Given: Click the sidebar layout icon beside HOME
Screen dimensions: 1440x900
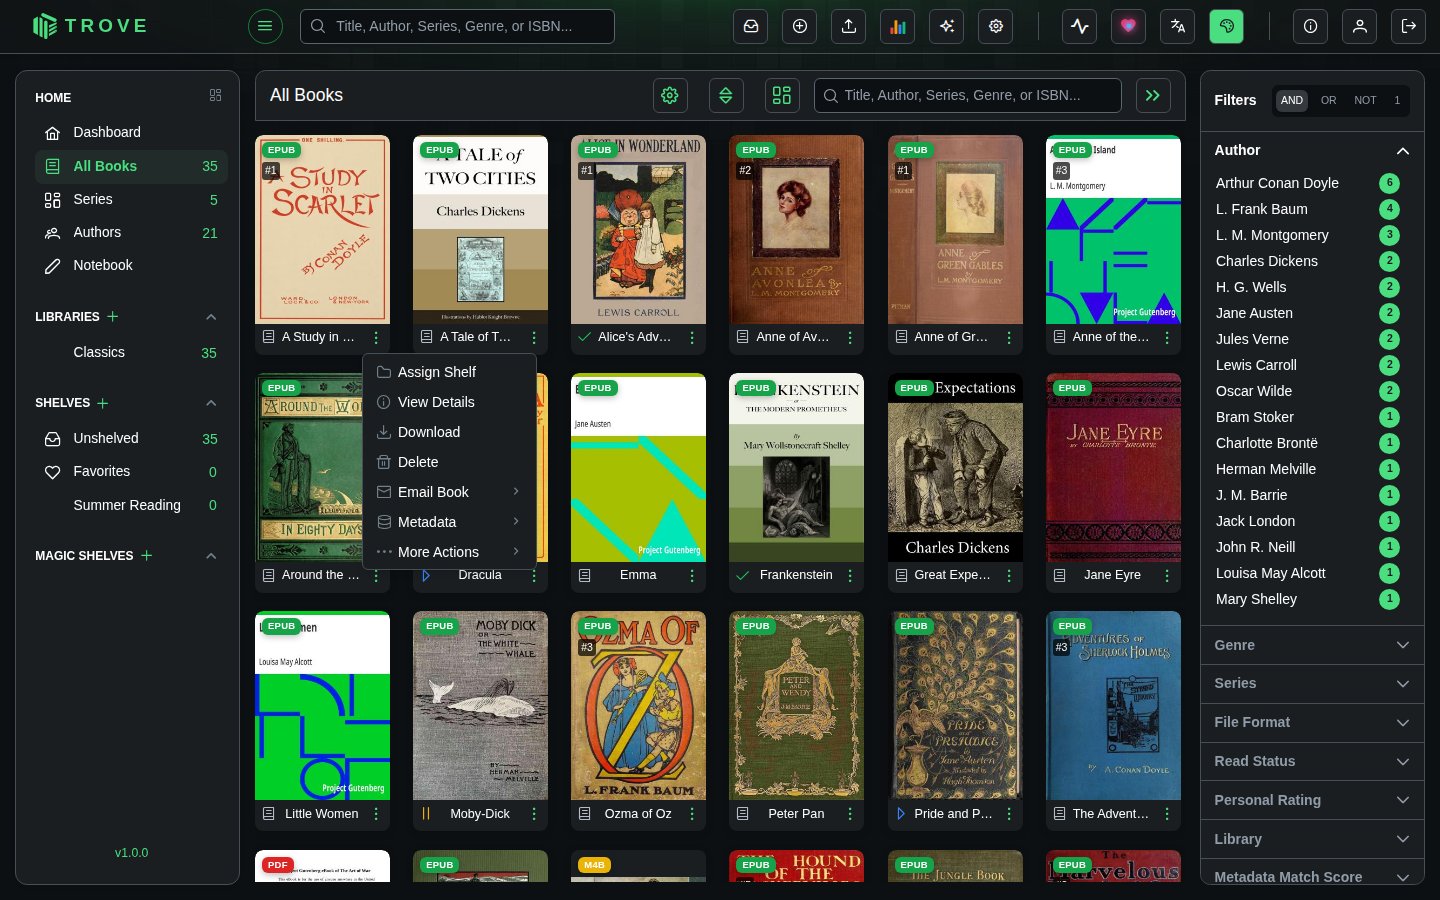Looking at the screenshot, I should pyautogui.click(x=215, y=95).
